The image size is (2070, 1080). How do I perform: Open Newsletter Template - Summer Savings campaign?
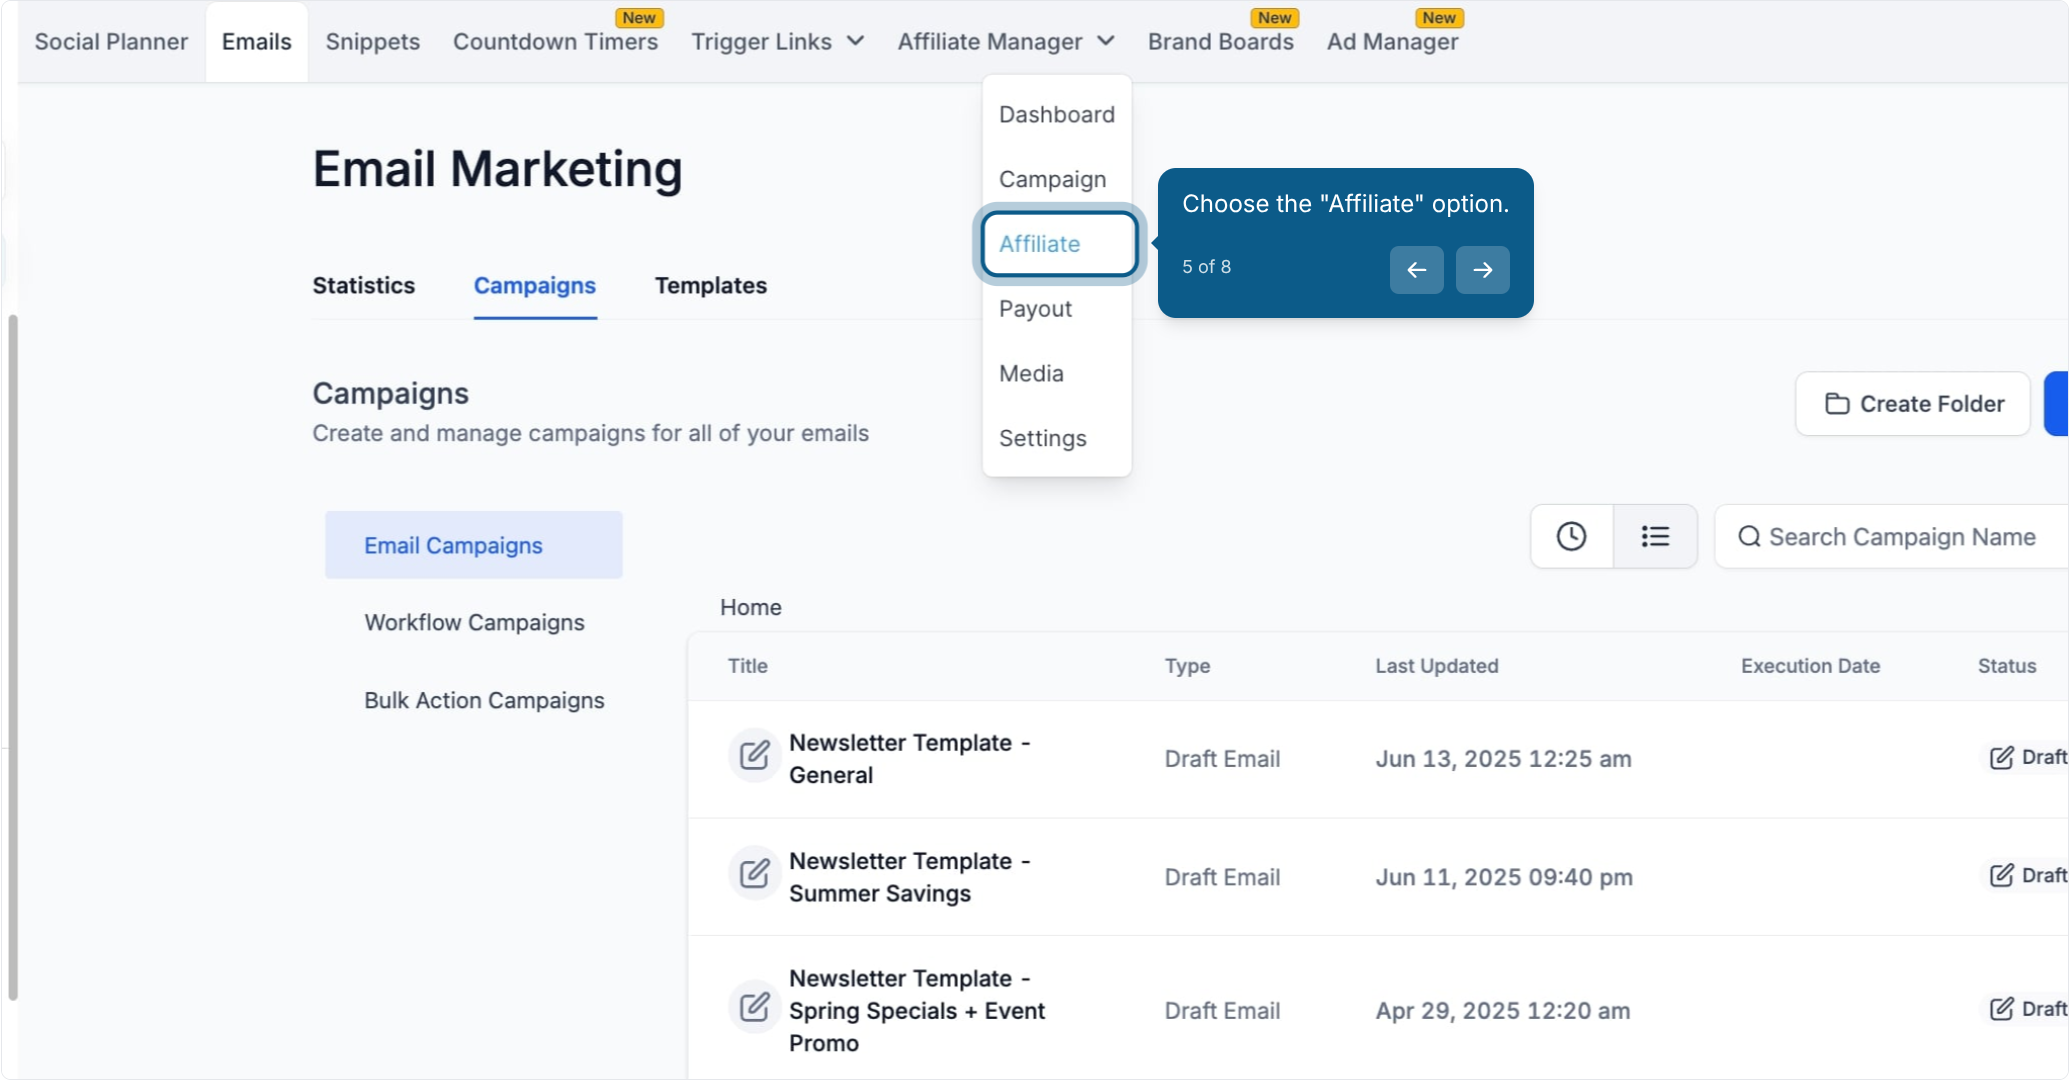pyautogui.click(x=909, y=877)
